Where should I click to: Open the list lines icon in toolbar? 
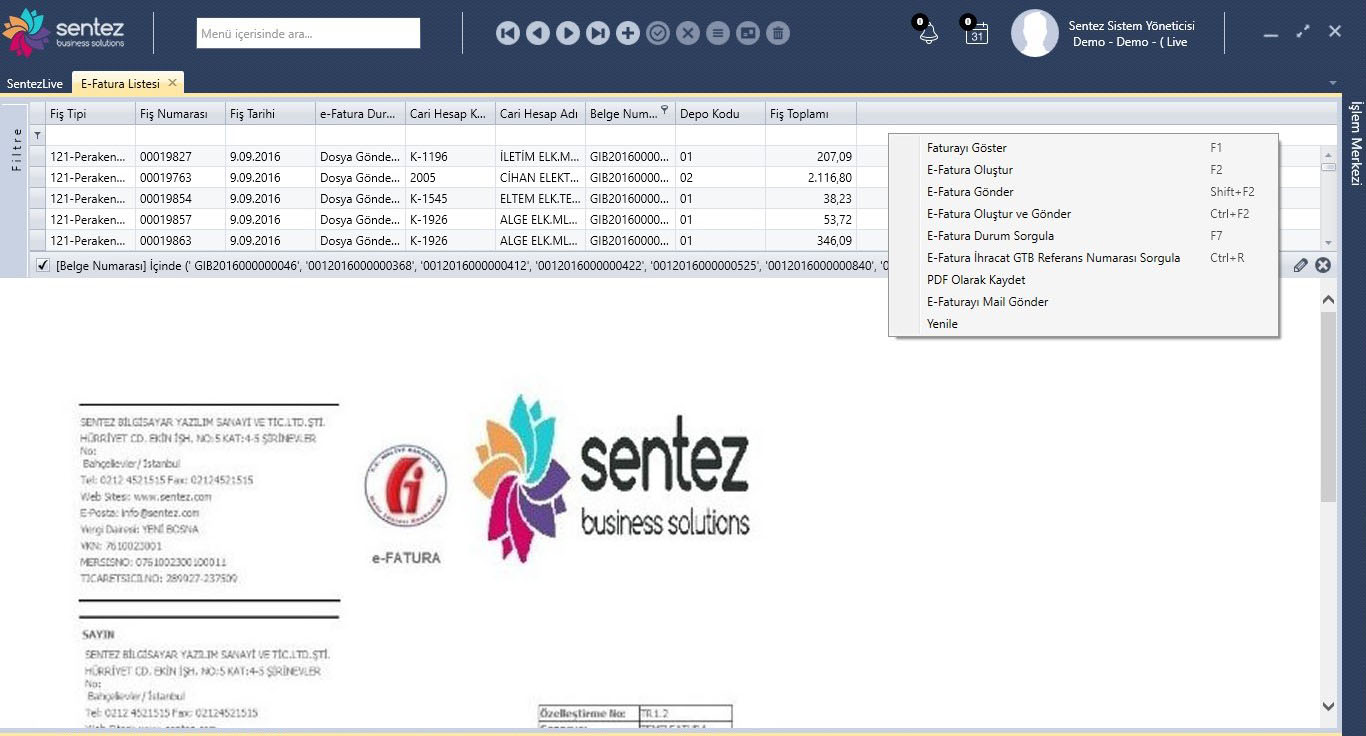[x=718, y=33]
